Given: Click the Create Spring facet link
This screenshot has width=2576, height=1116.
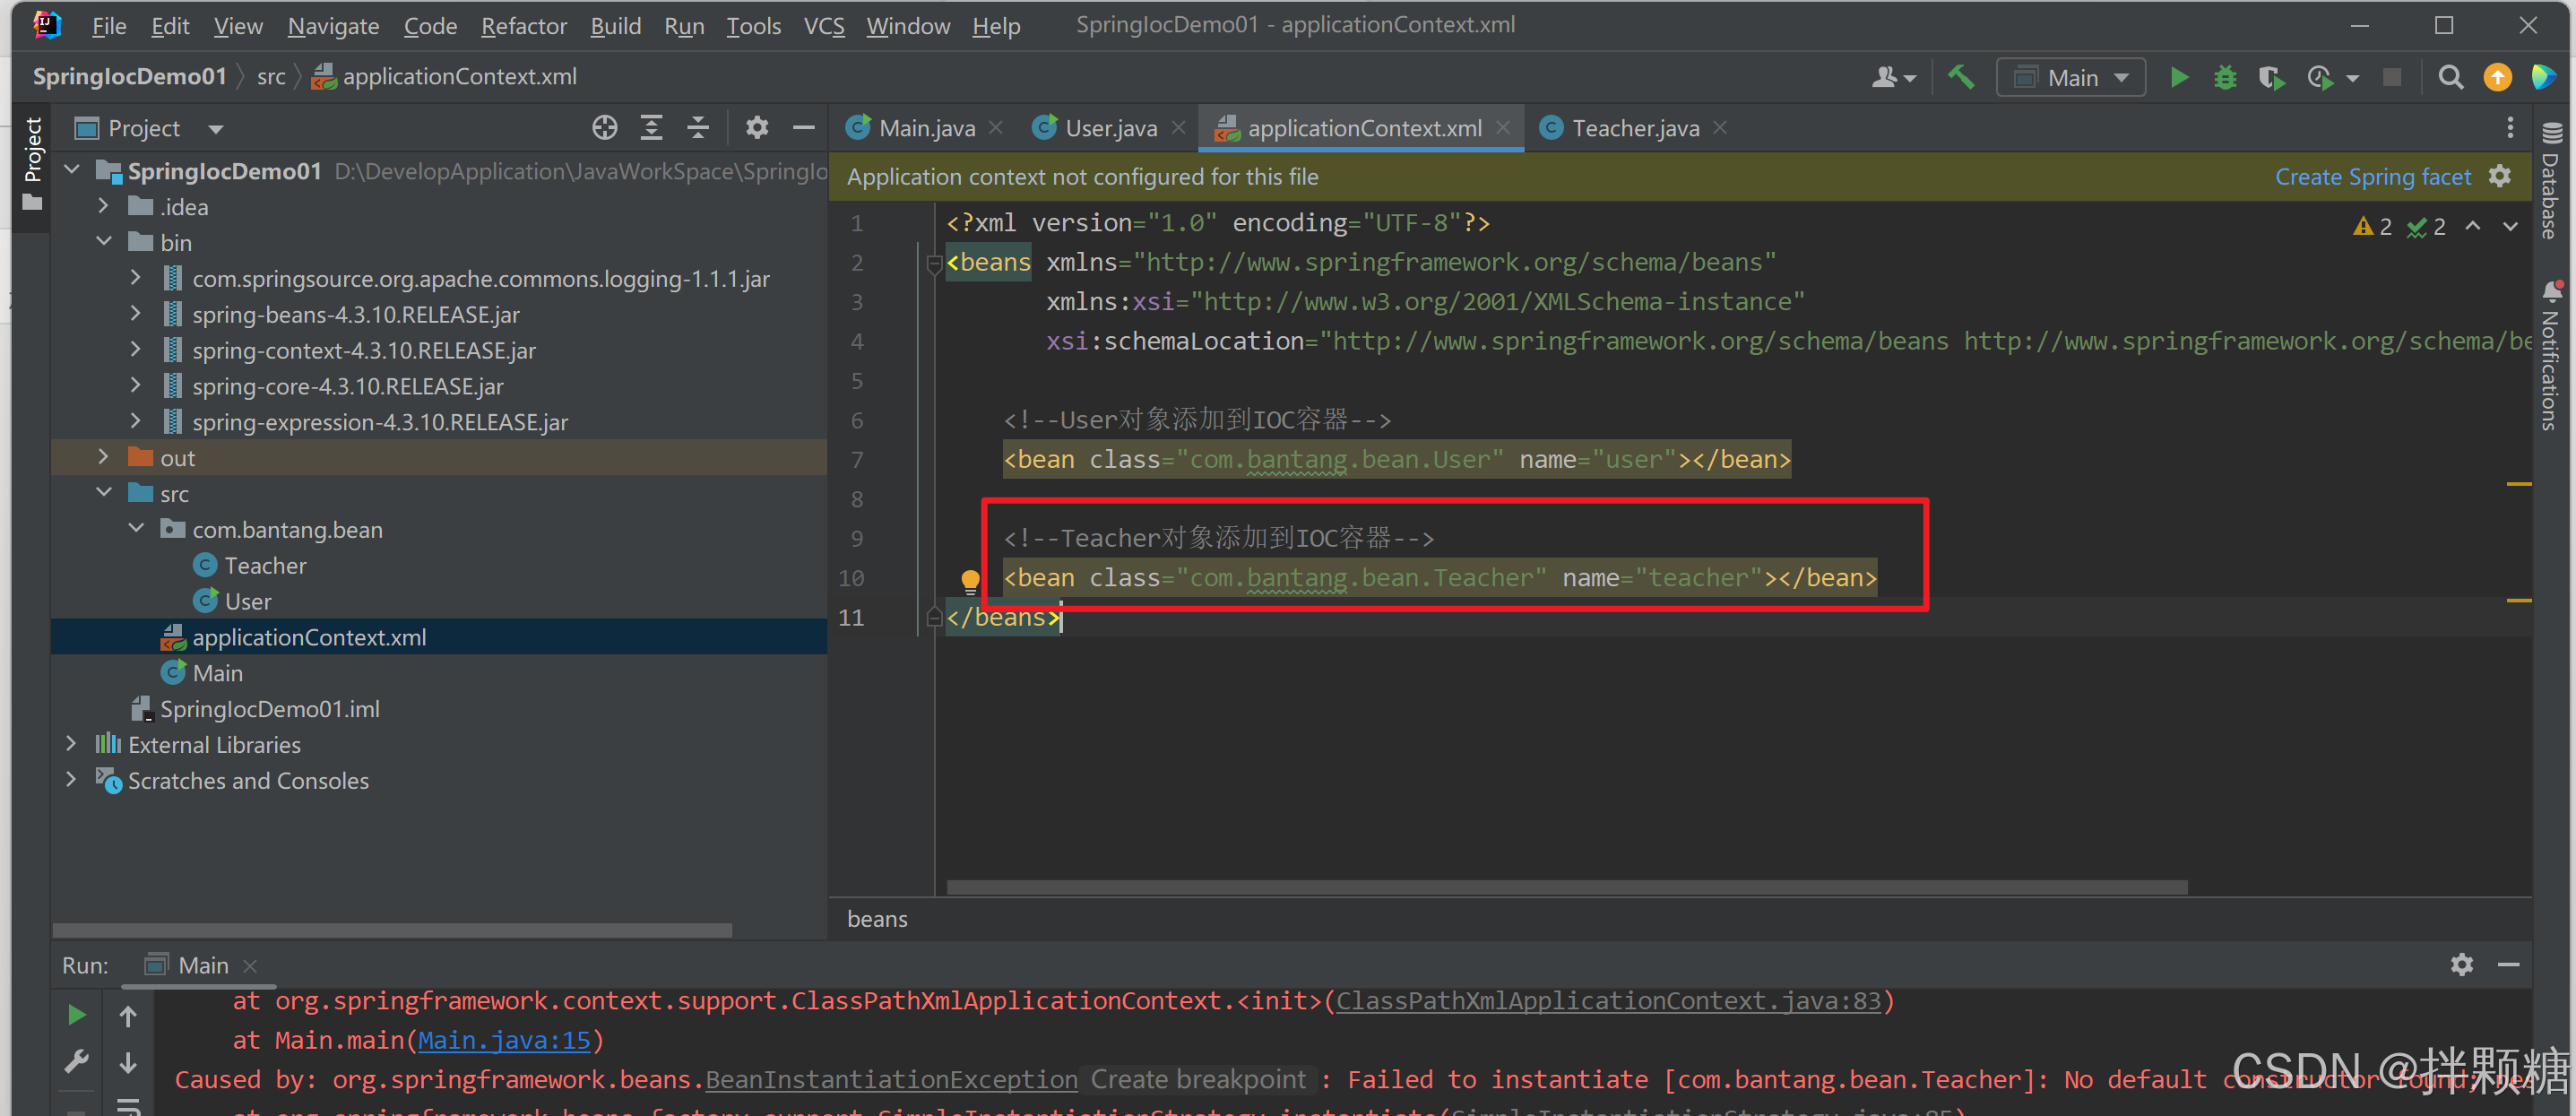Looking at the screenshot, I should point(2372,177).
